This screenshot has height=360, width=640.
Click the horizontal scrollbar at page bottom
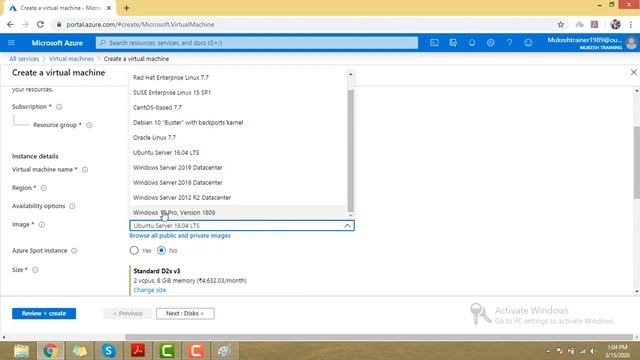pyautogui.click(x=379, y=337)
